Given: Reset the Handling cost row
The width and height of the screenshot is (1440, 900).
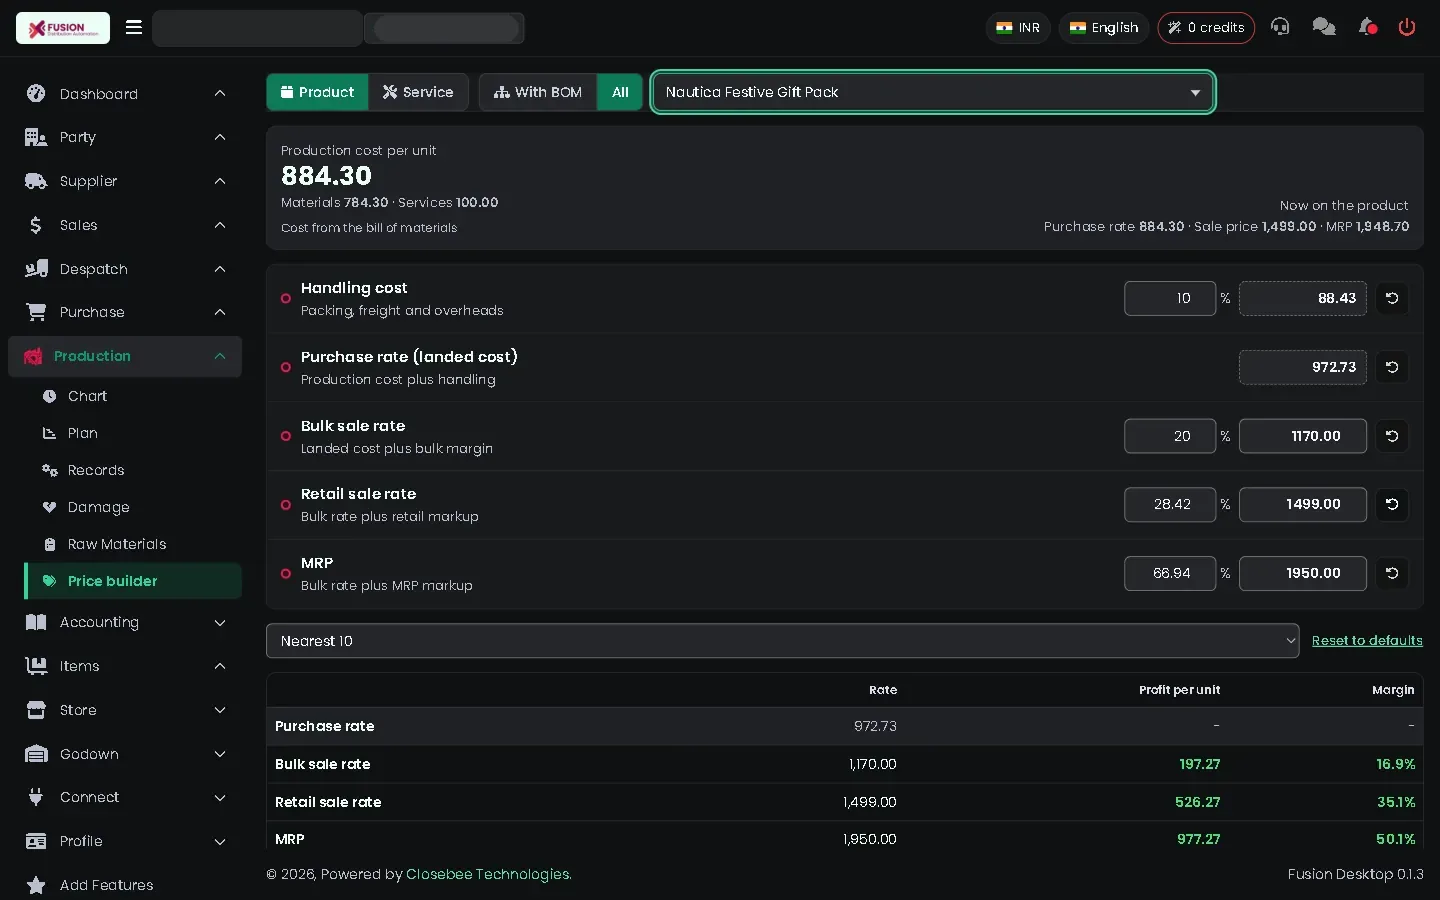Looking at the screenshot, I should point(1392,298).
